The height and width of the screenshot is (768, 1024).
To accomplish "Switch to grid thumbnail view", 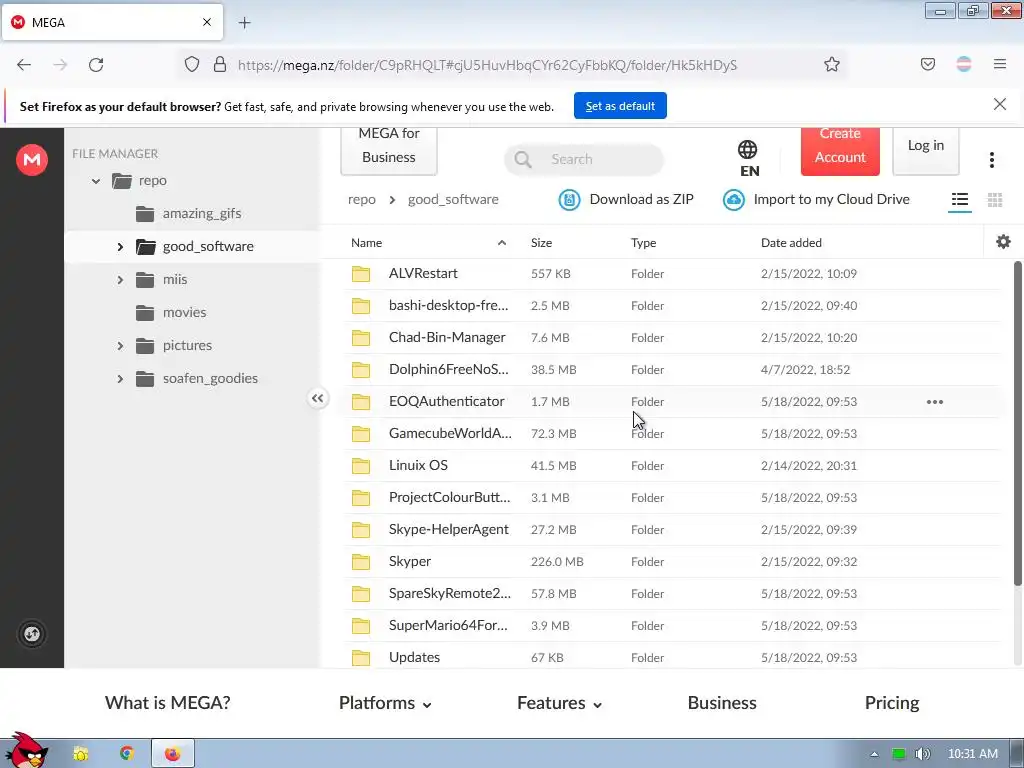I will pyautogui.click(x=995, y=200).
